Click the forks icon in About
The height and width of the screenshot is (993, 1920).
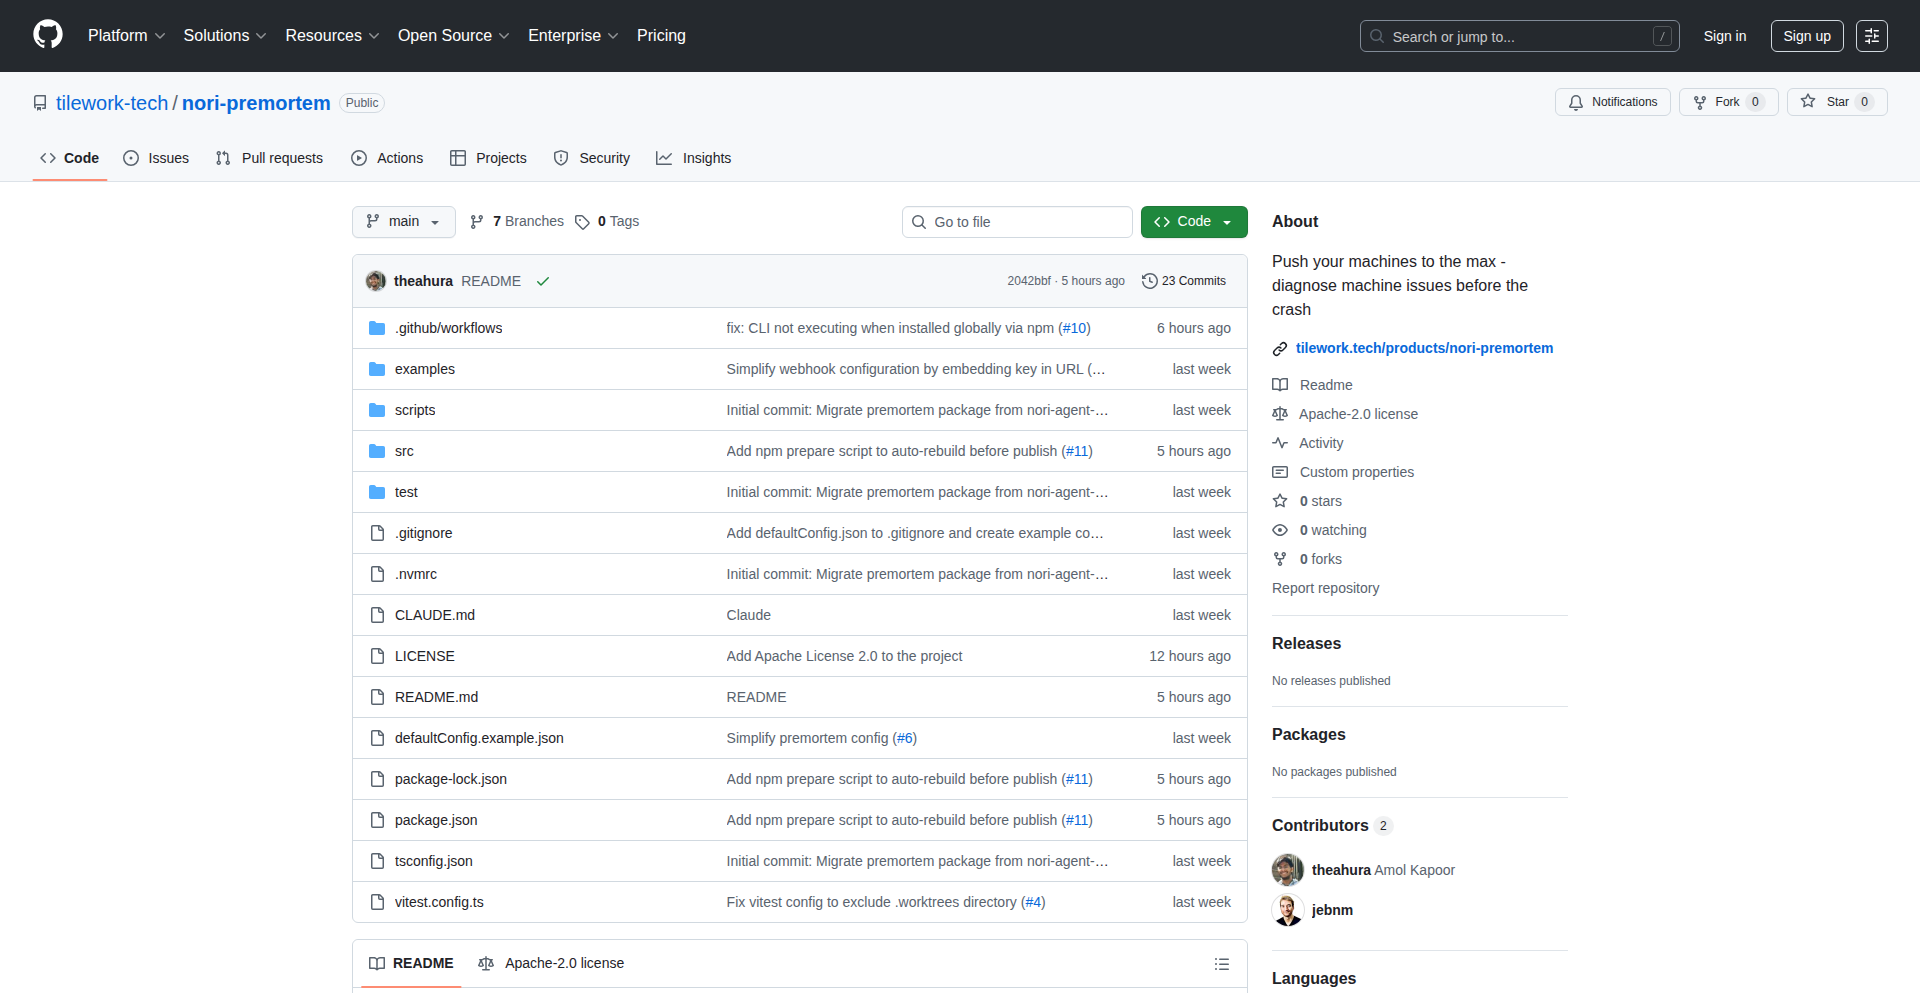(1280, 559)
